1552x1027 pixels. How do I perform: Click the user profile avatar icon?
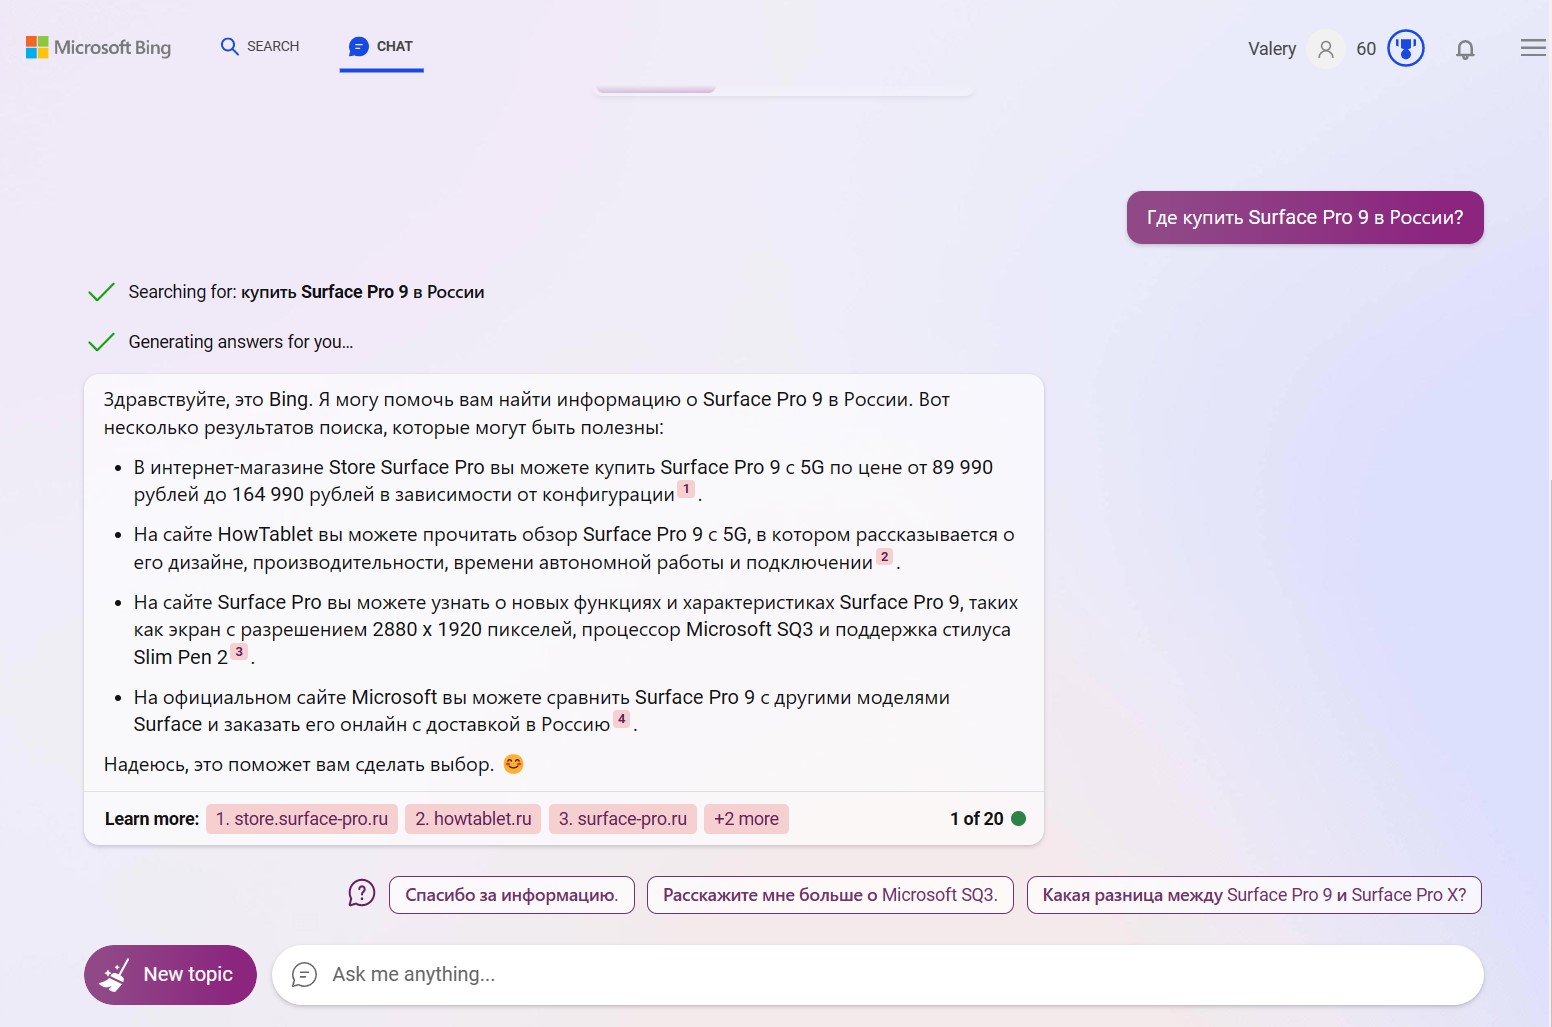(x=1326, y=49)
